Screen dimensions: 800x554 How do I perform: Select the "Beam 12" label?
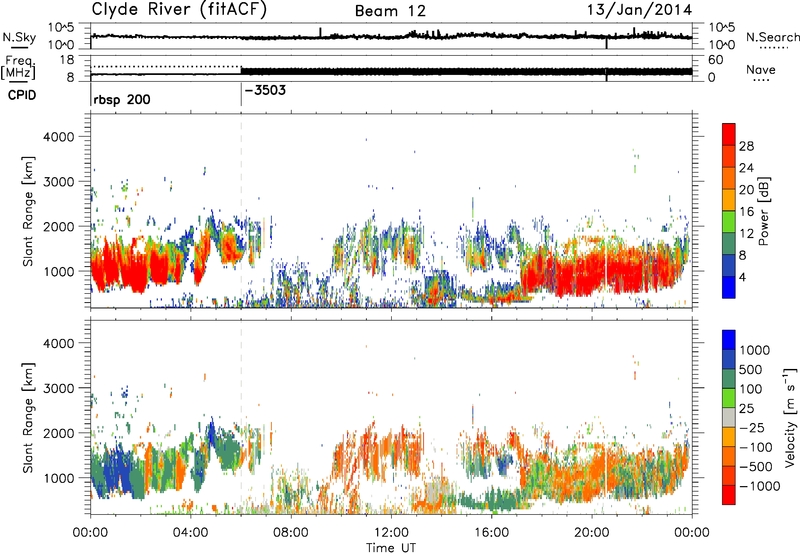(390, 11)
